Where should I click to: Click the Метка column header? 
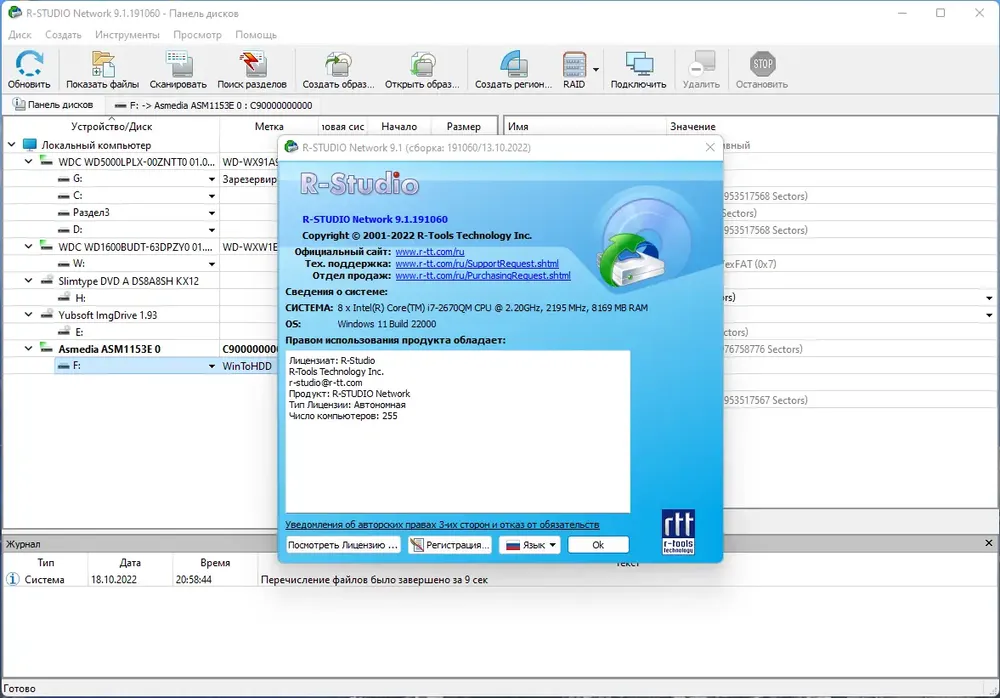268,126
